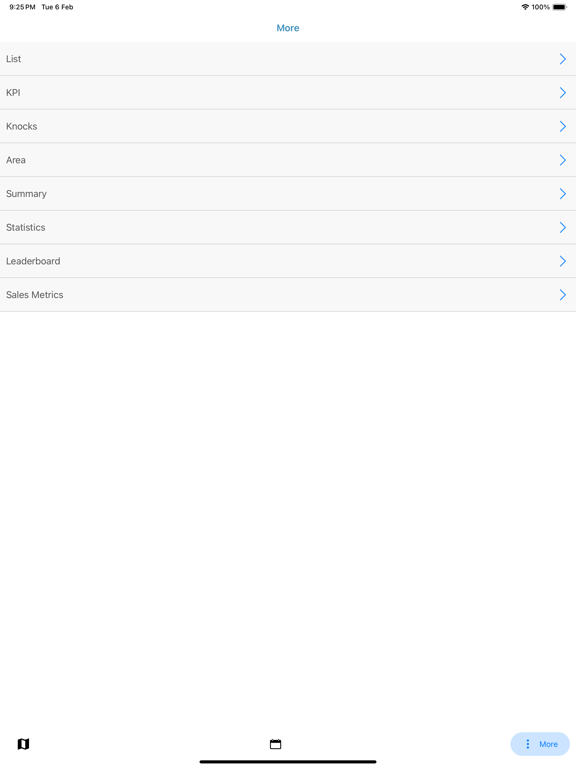Tap the three-dot More icon

tap(528, 744)
